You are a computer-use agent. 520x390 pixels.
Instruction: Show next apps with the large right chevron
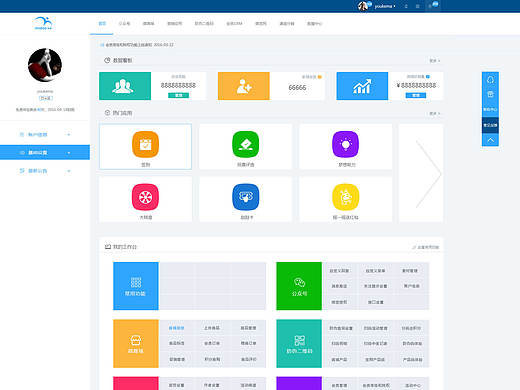(x=428, y=173)
